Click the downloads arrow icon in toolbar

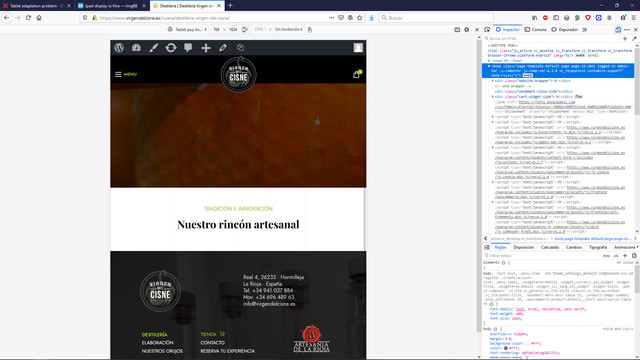tap(371, 18)
